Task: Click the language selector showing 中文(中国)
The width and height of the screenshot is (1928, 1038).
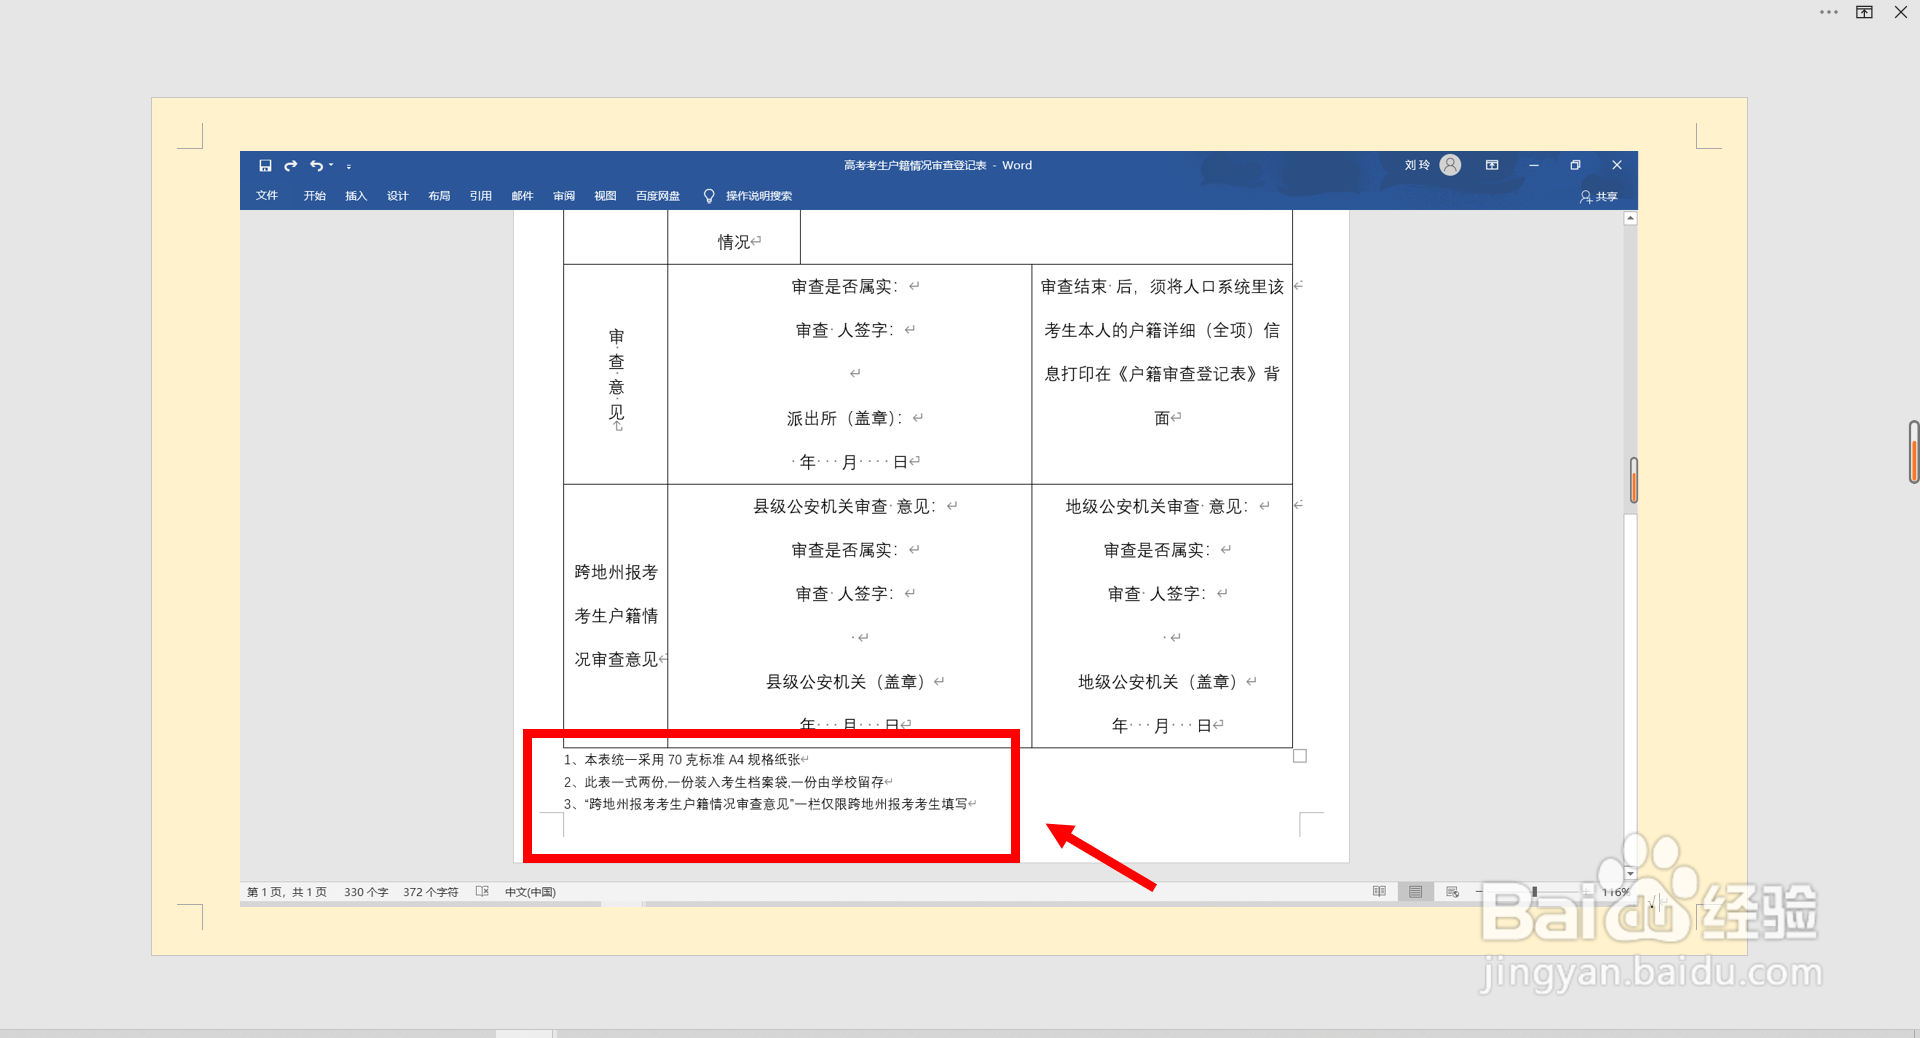Action: point(531,891)
